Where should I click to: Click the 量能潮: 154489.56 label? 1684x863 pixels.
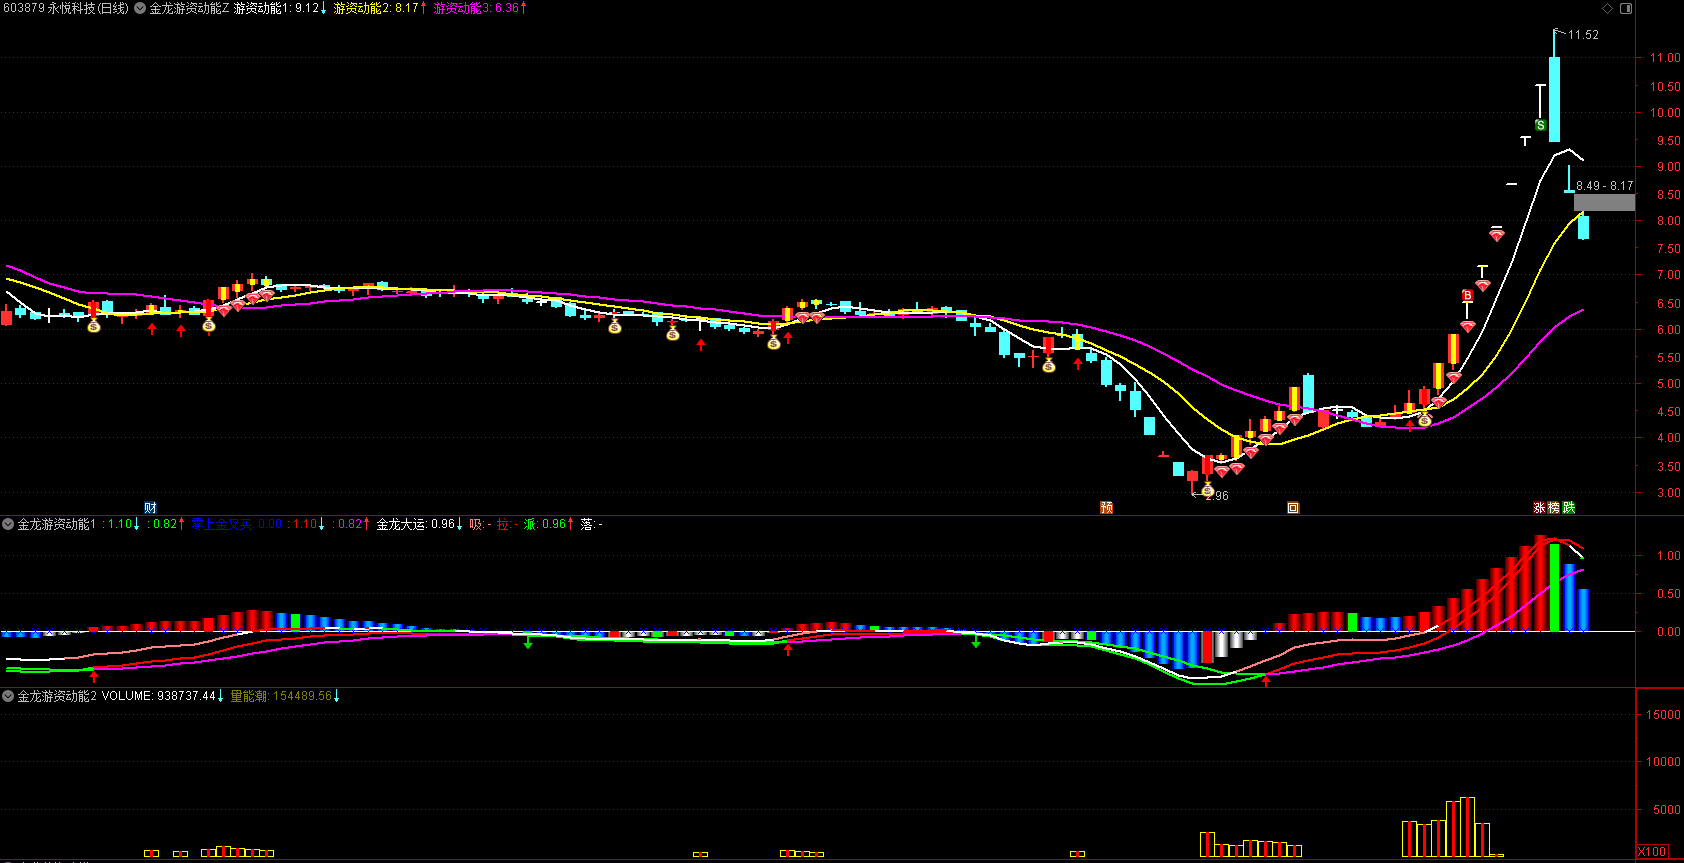point(285,696)
